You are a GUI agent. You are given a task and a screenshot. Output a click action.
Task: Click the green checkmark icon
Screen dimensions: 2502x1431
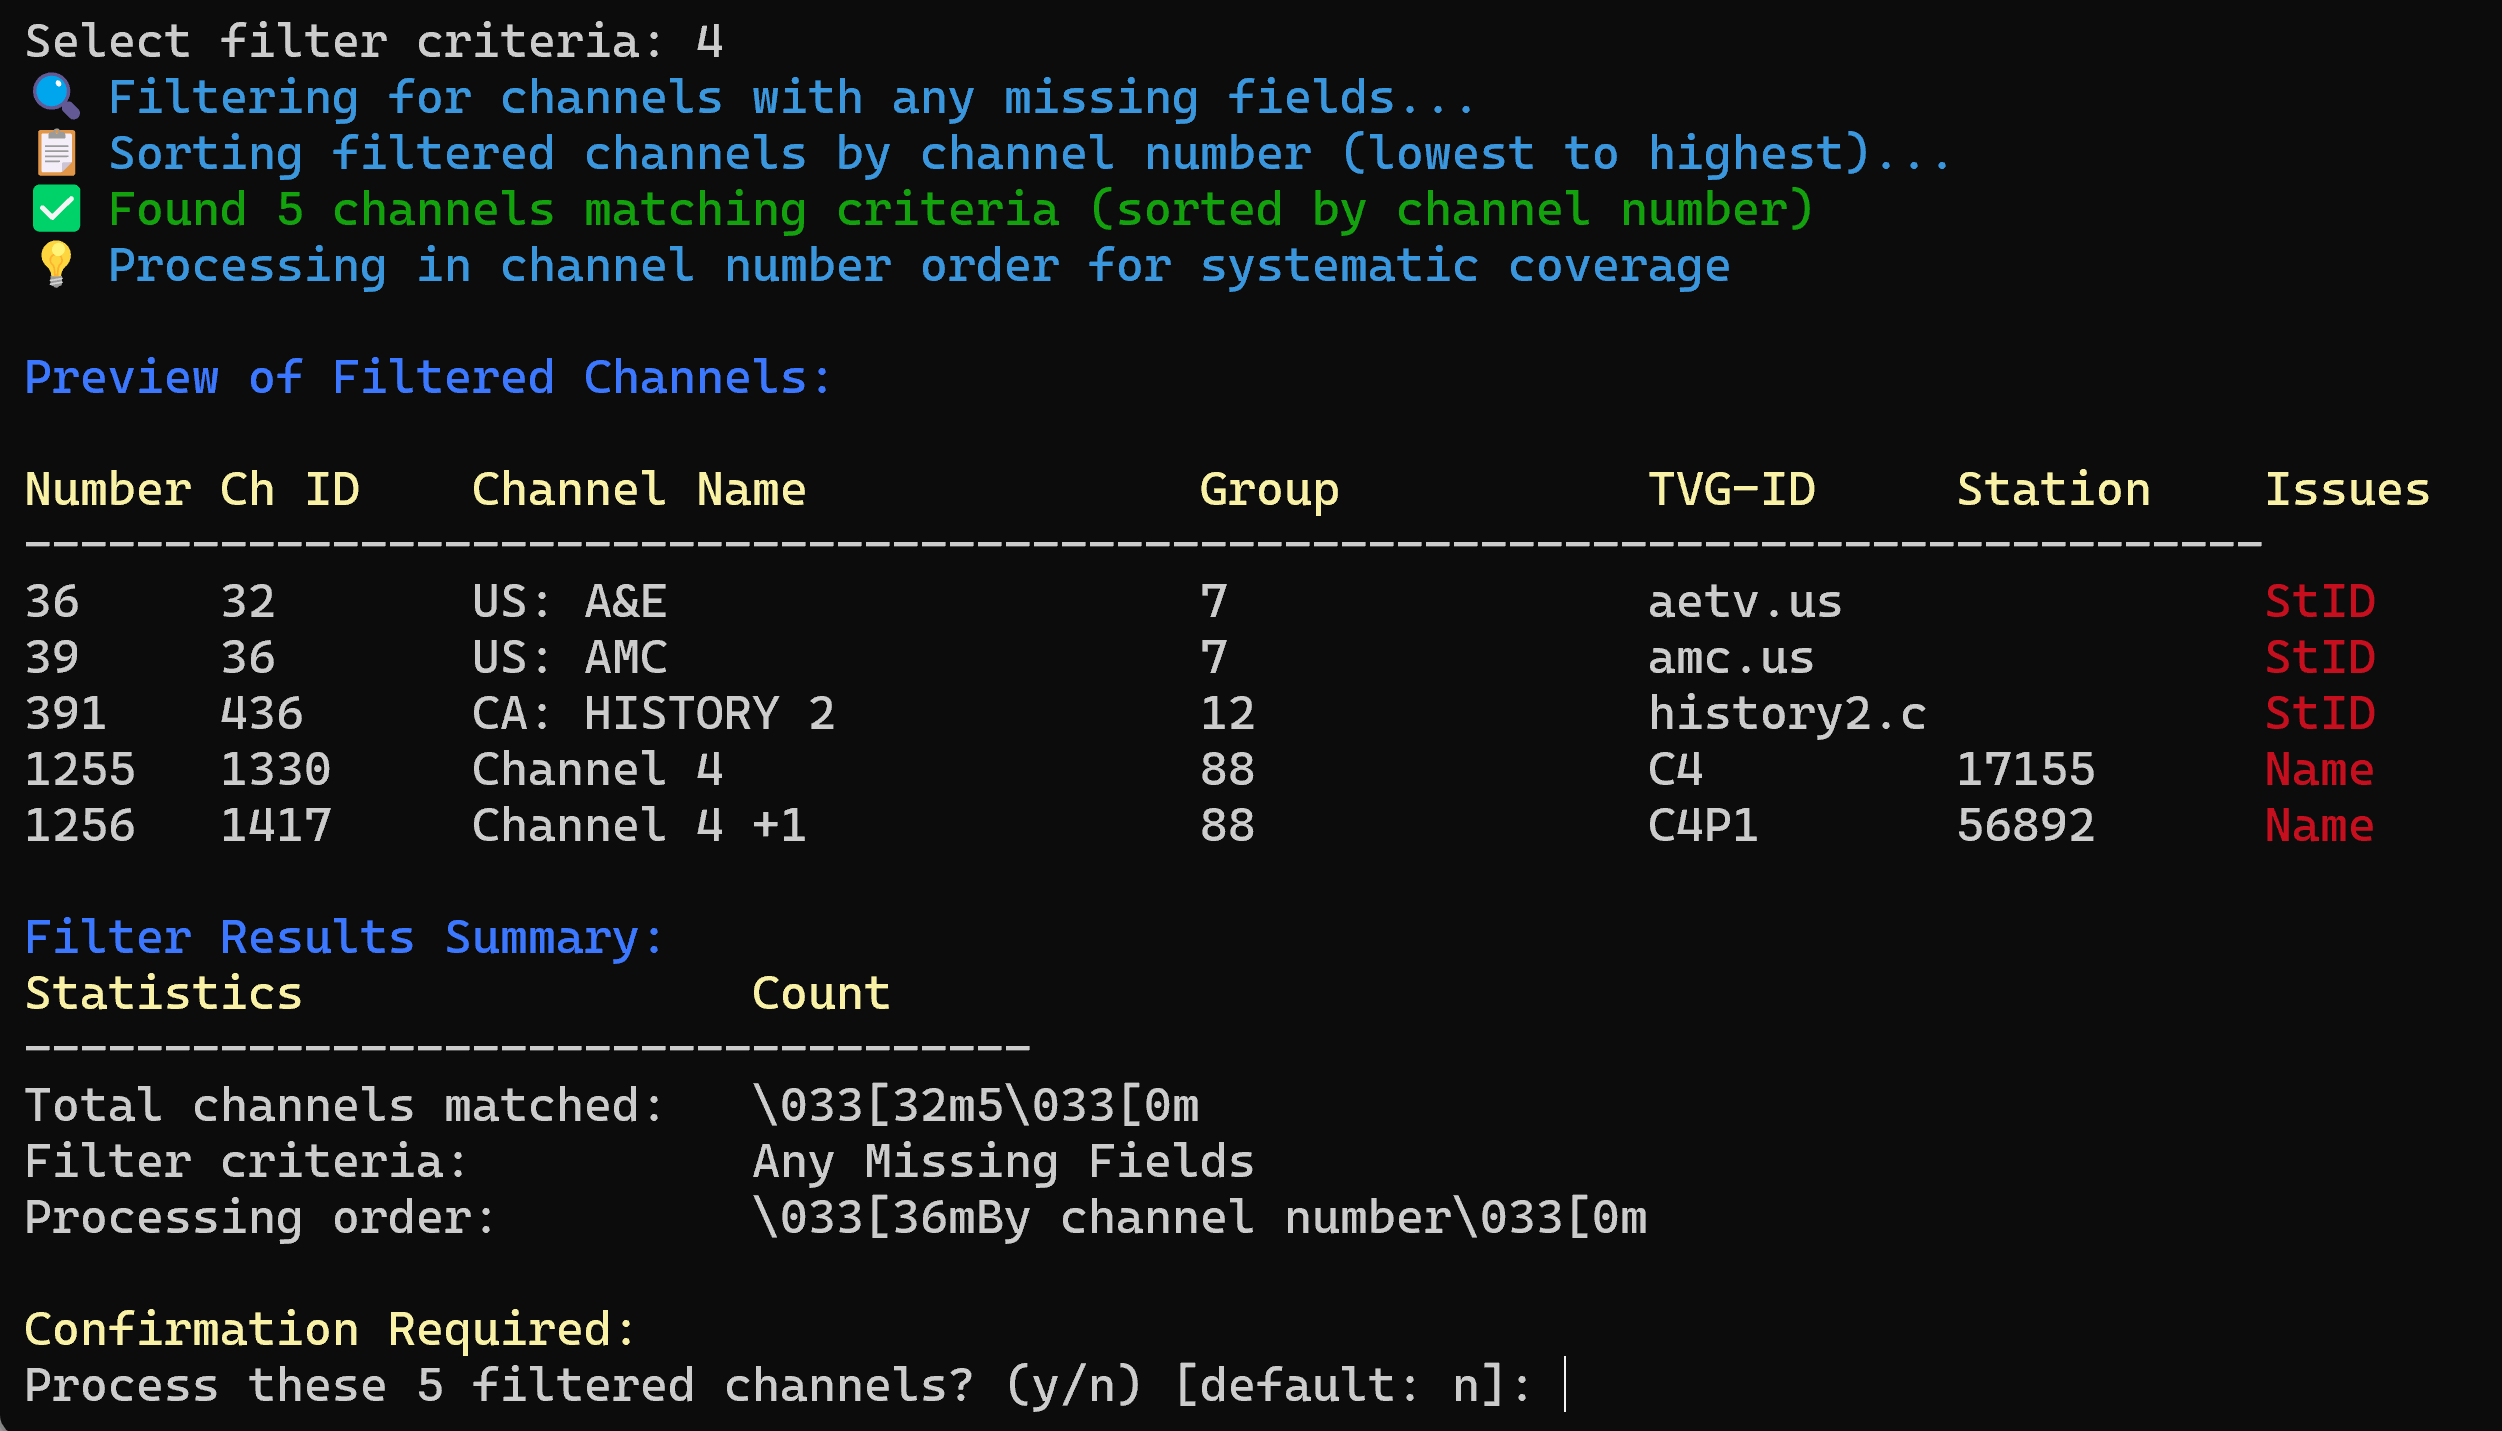[x=56, y=209]
